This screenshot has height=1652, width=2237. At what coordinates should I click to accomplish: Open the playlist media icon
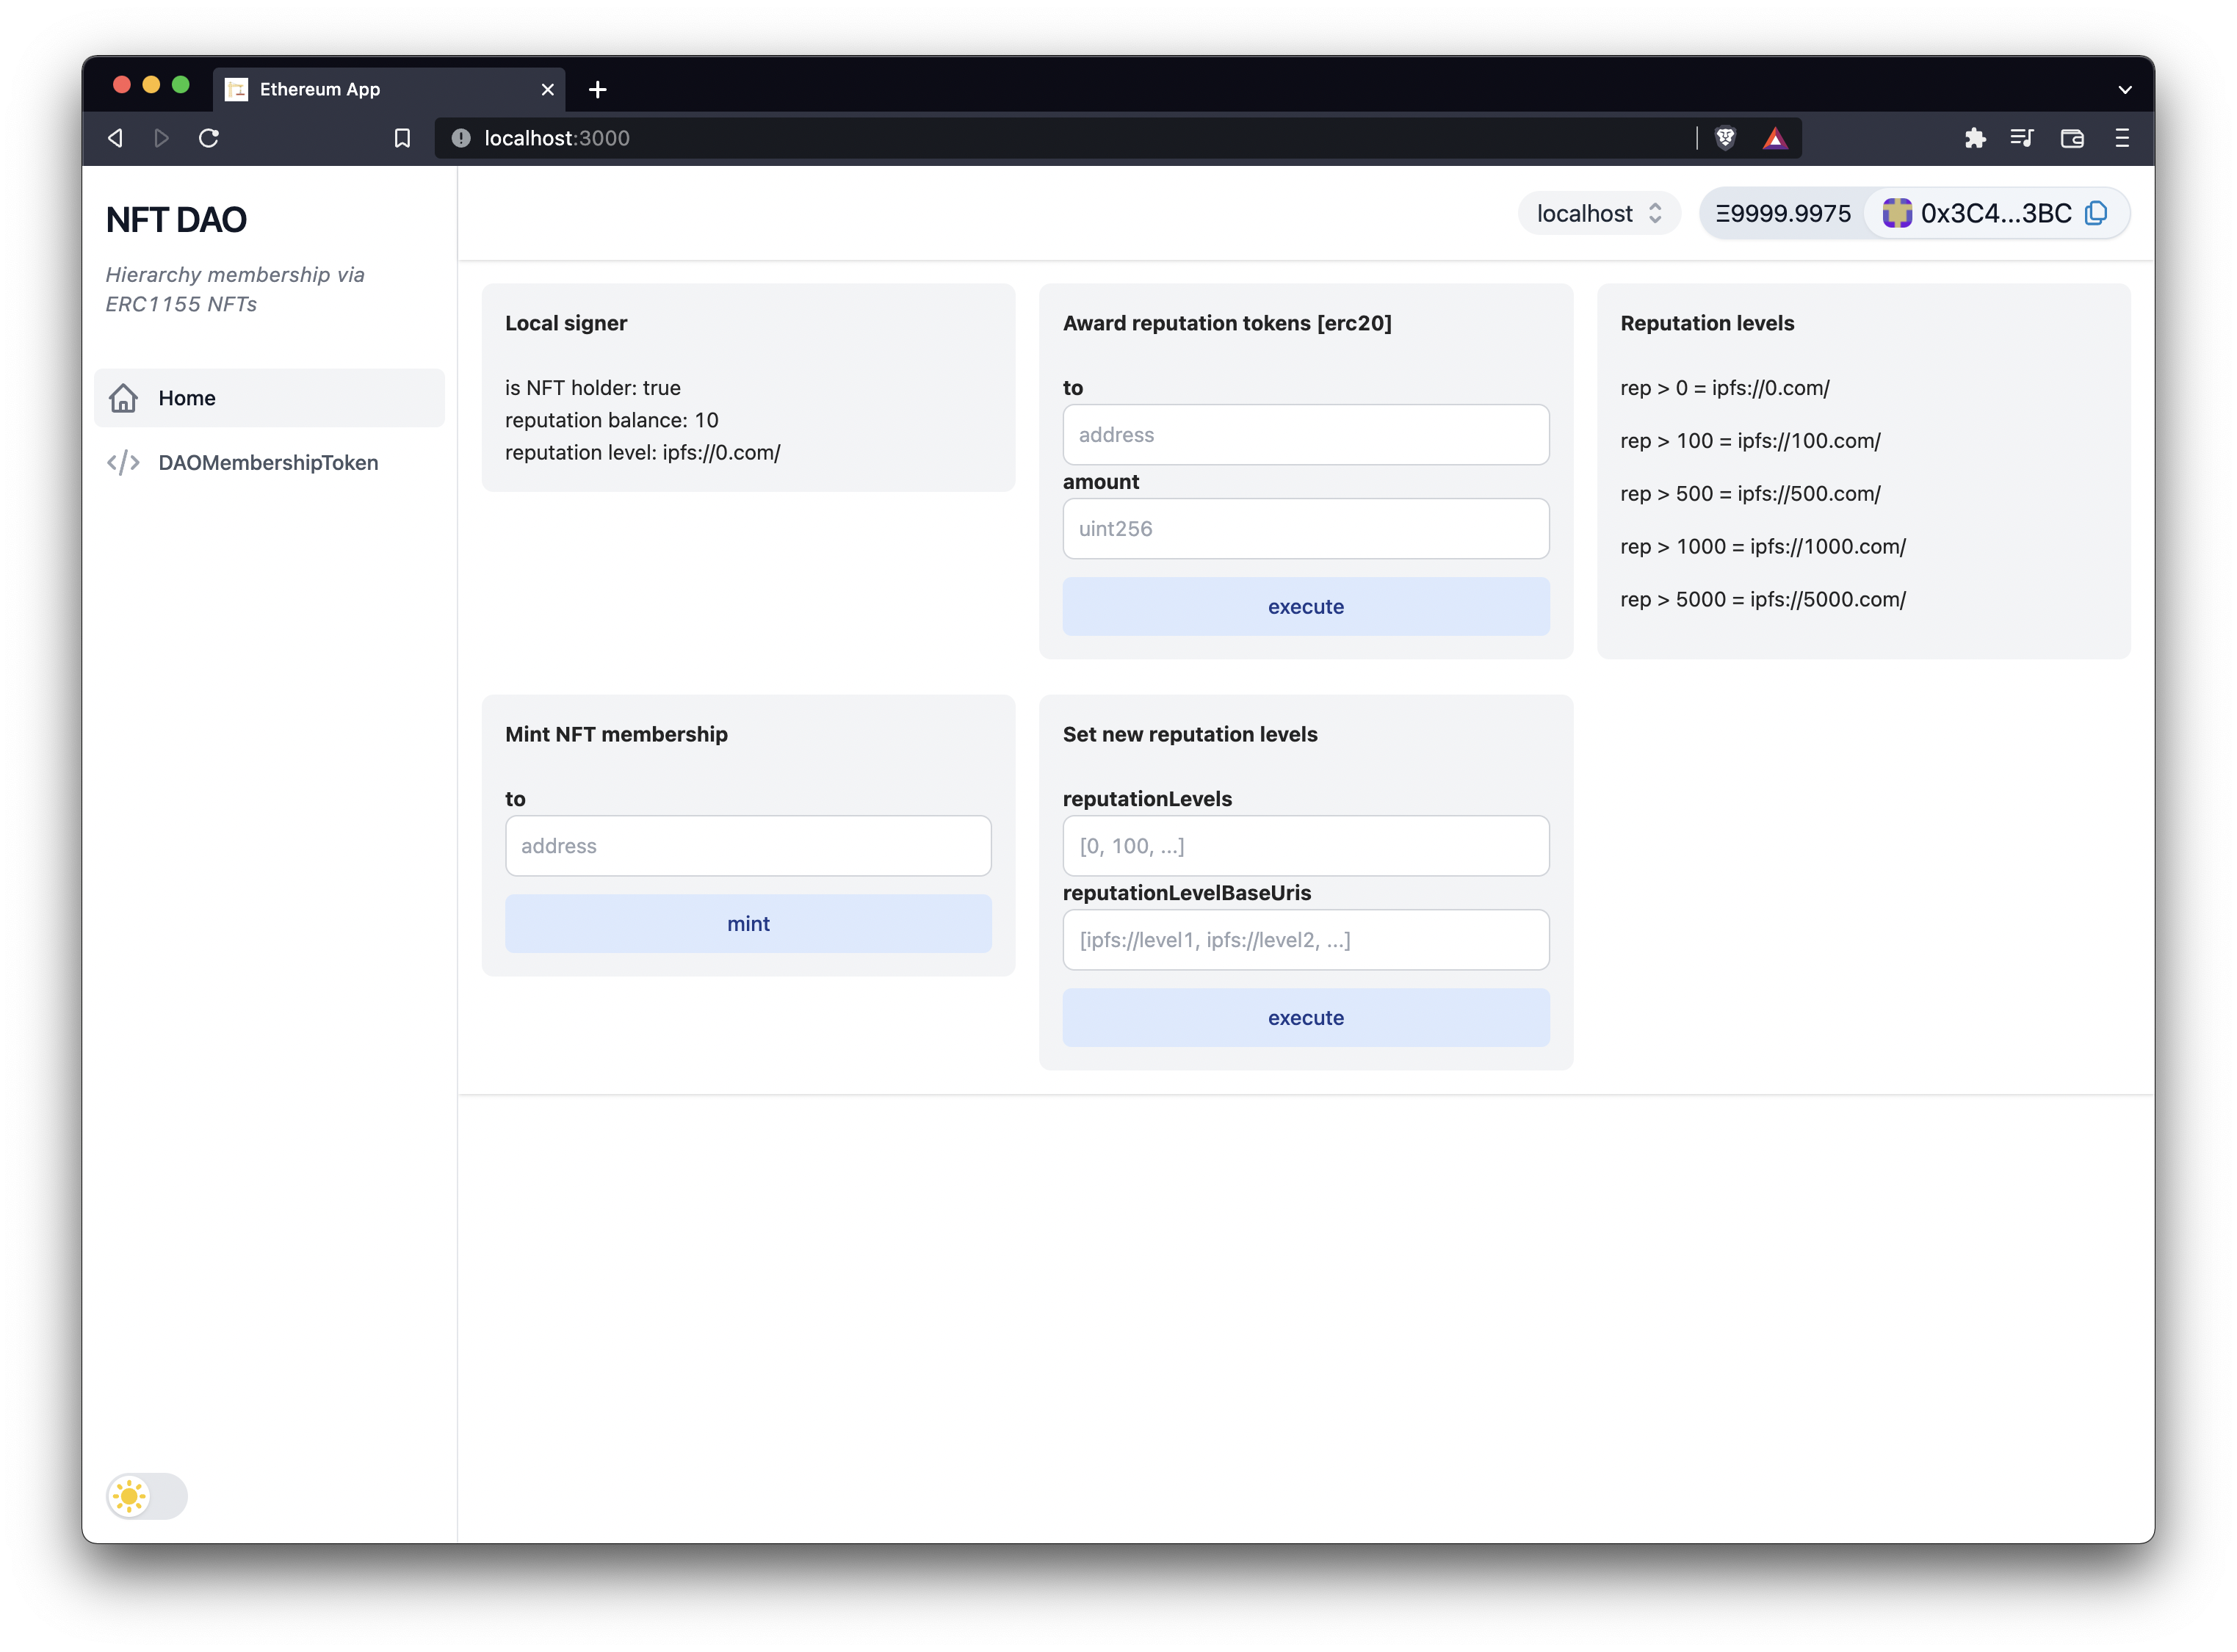tap(2022, 138)
